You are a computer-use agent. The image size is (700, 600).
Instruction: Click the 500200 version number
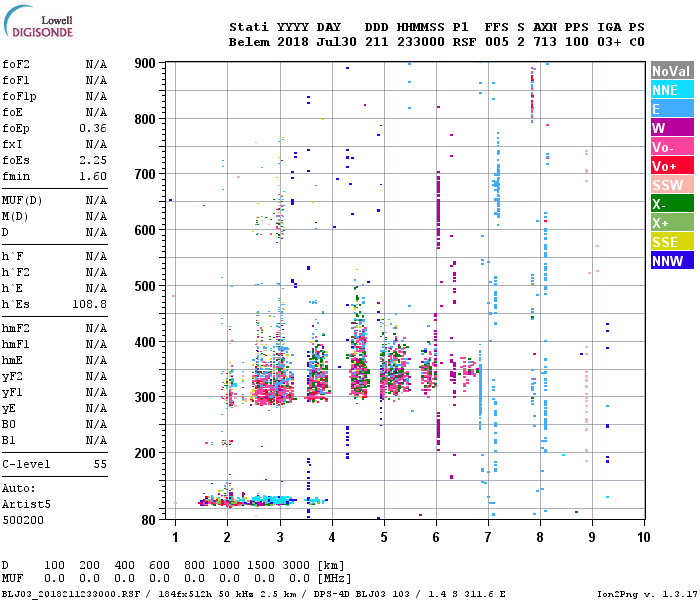point(23,520)
